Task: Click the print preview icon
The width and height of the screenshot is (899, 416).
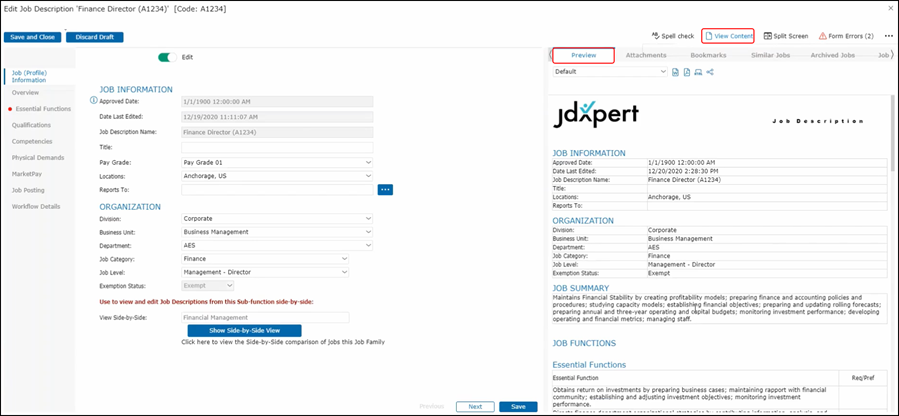Action: point(698,72)
